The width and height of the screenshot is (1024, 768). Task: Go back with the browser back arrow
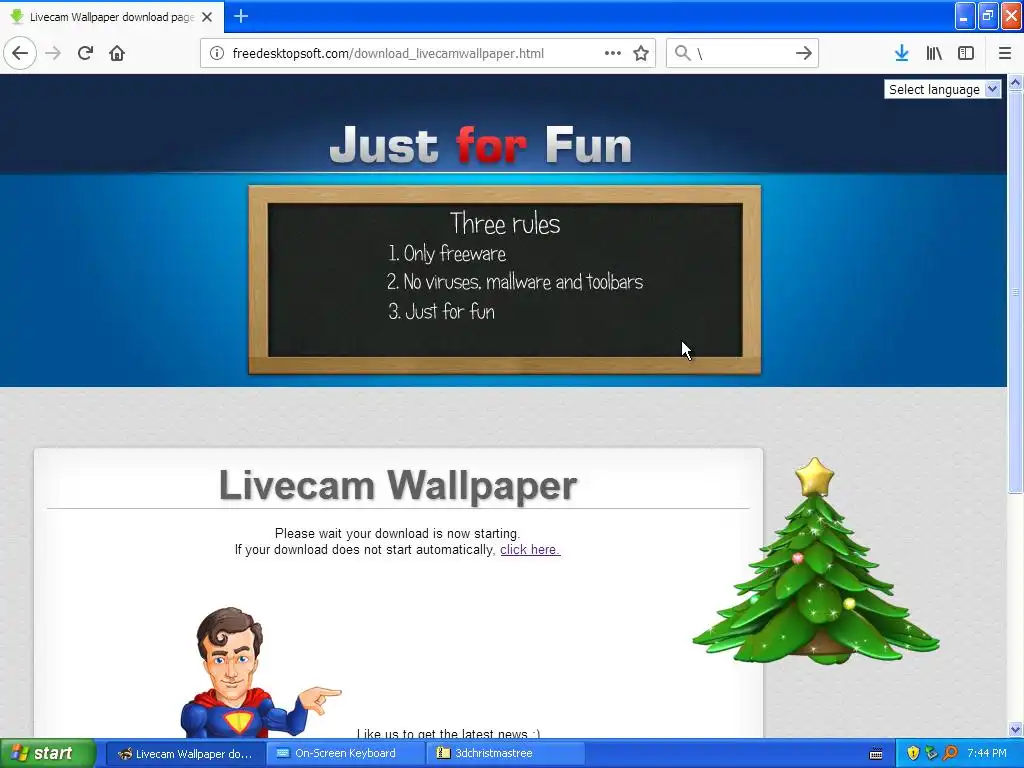click(x=20, y=53)
